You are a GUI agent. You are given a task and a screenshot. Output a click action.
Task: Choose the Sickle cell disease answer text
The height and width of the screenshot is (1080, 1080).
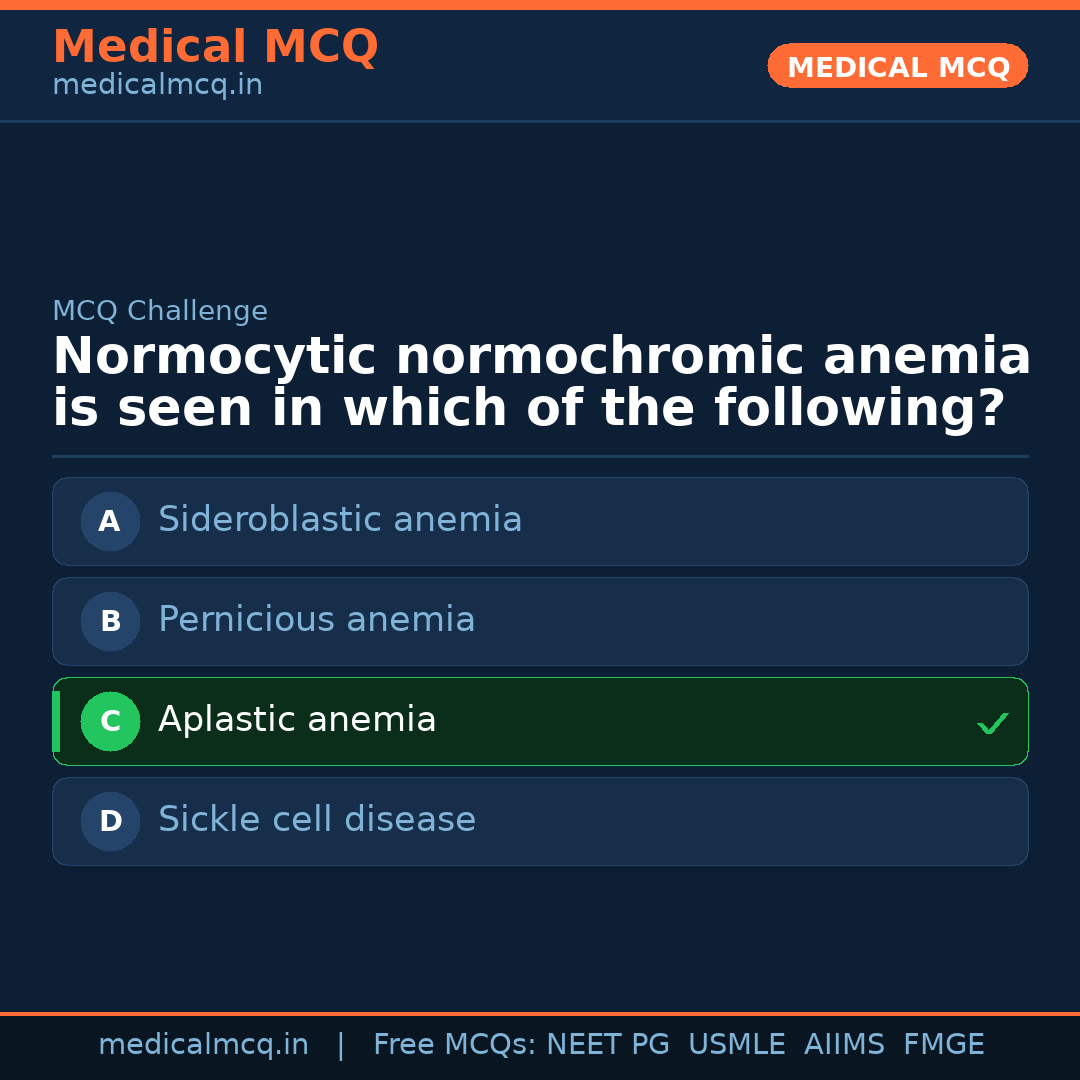pos(316,820)
